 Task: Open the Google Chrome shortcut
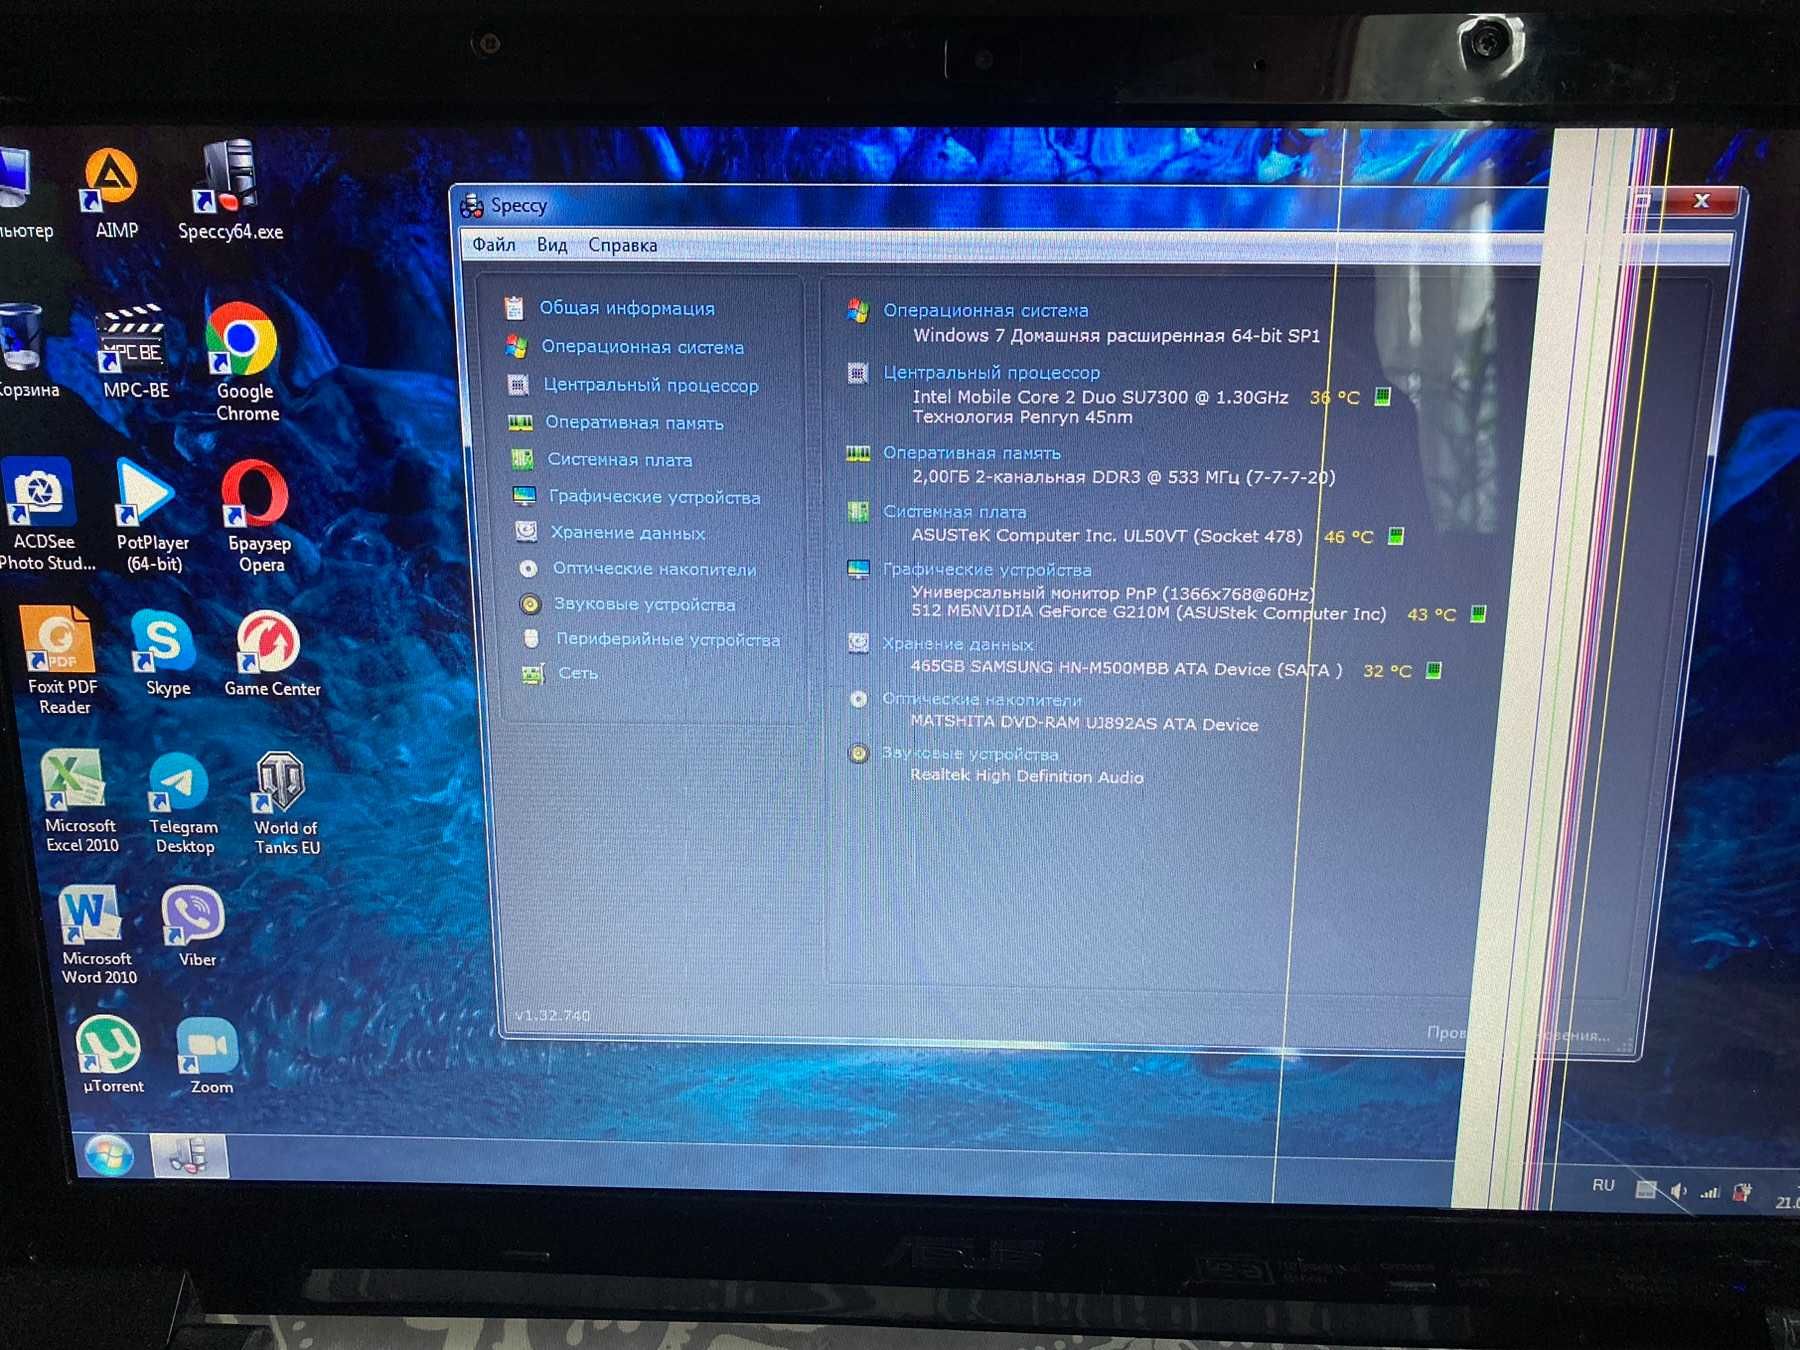tap(244, 362)
